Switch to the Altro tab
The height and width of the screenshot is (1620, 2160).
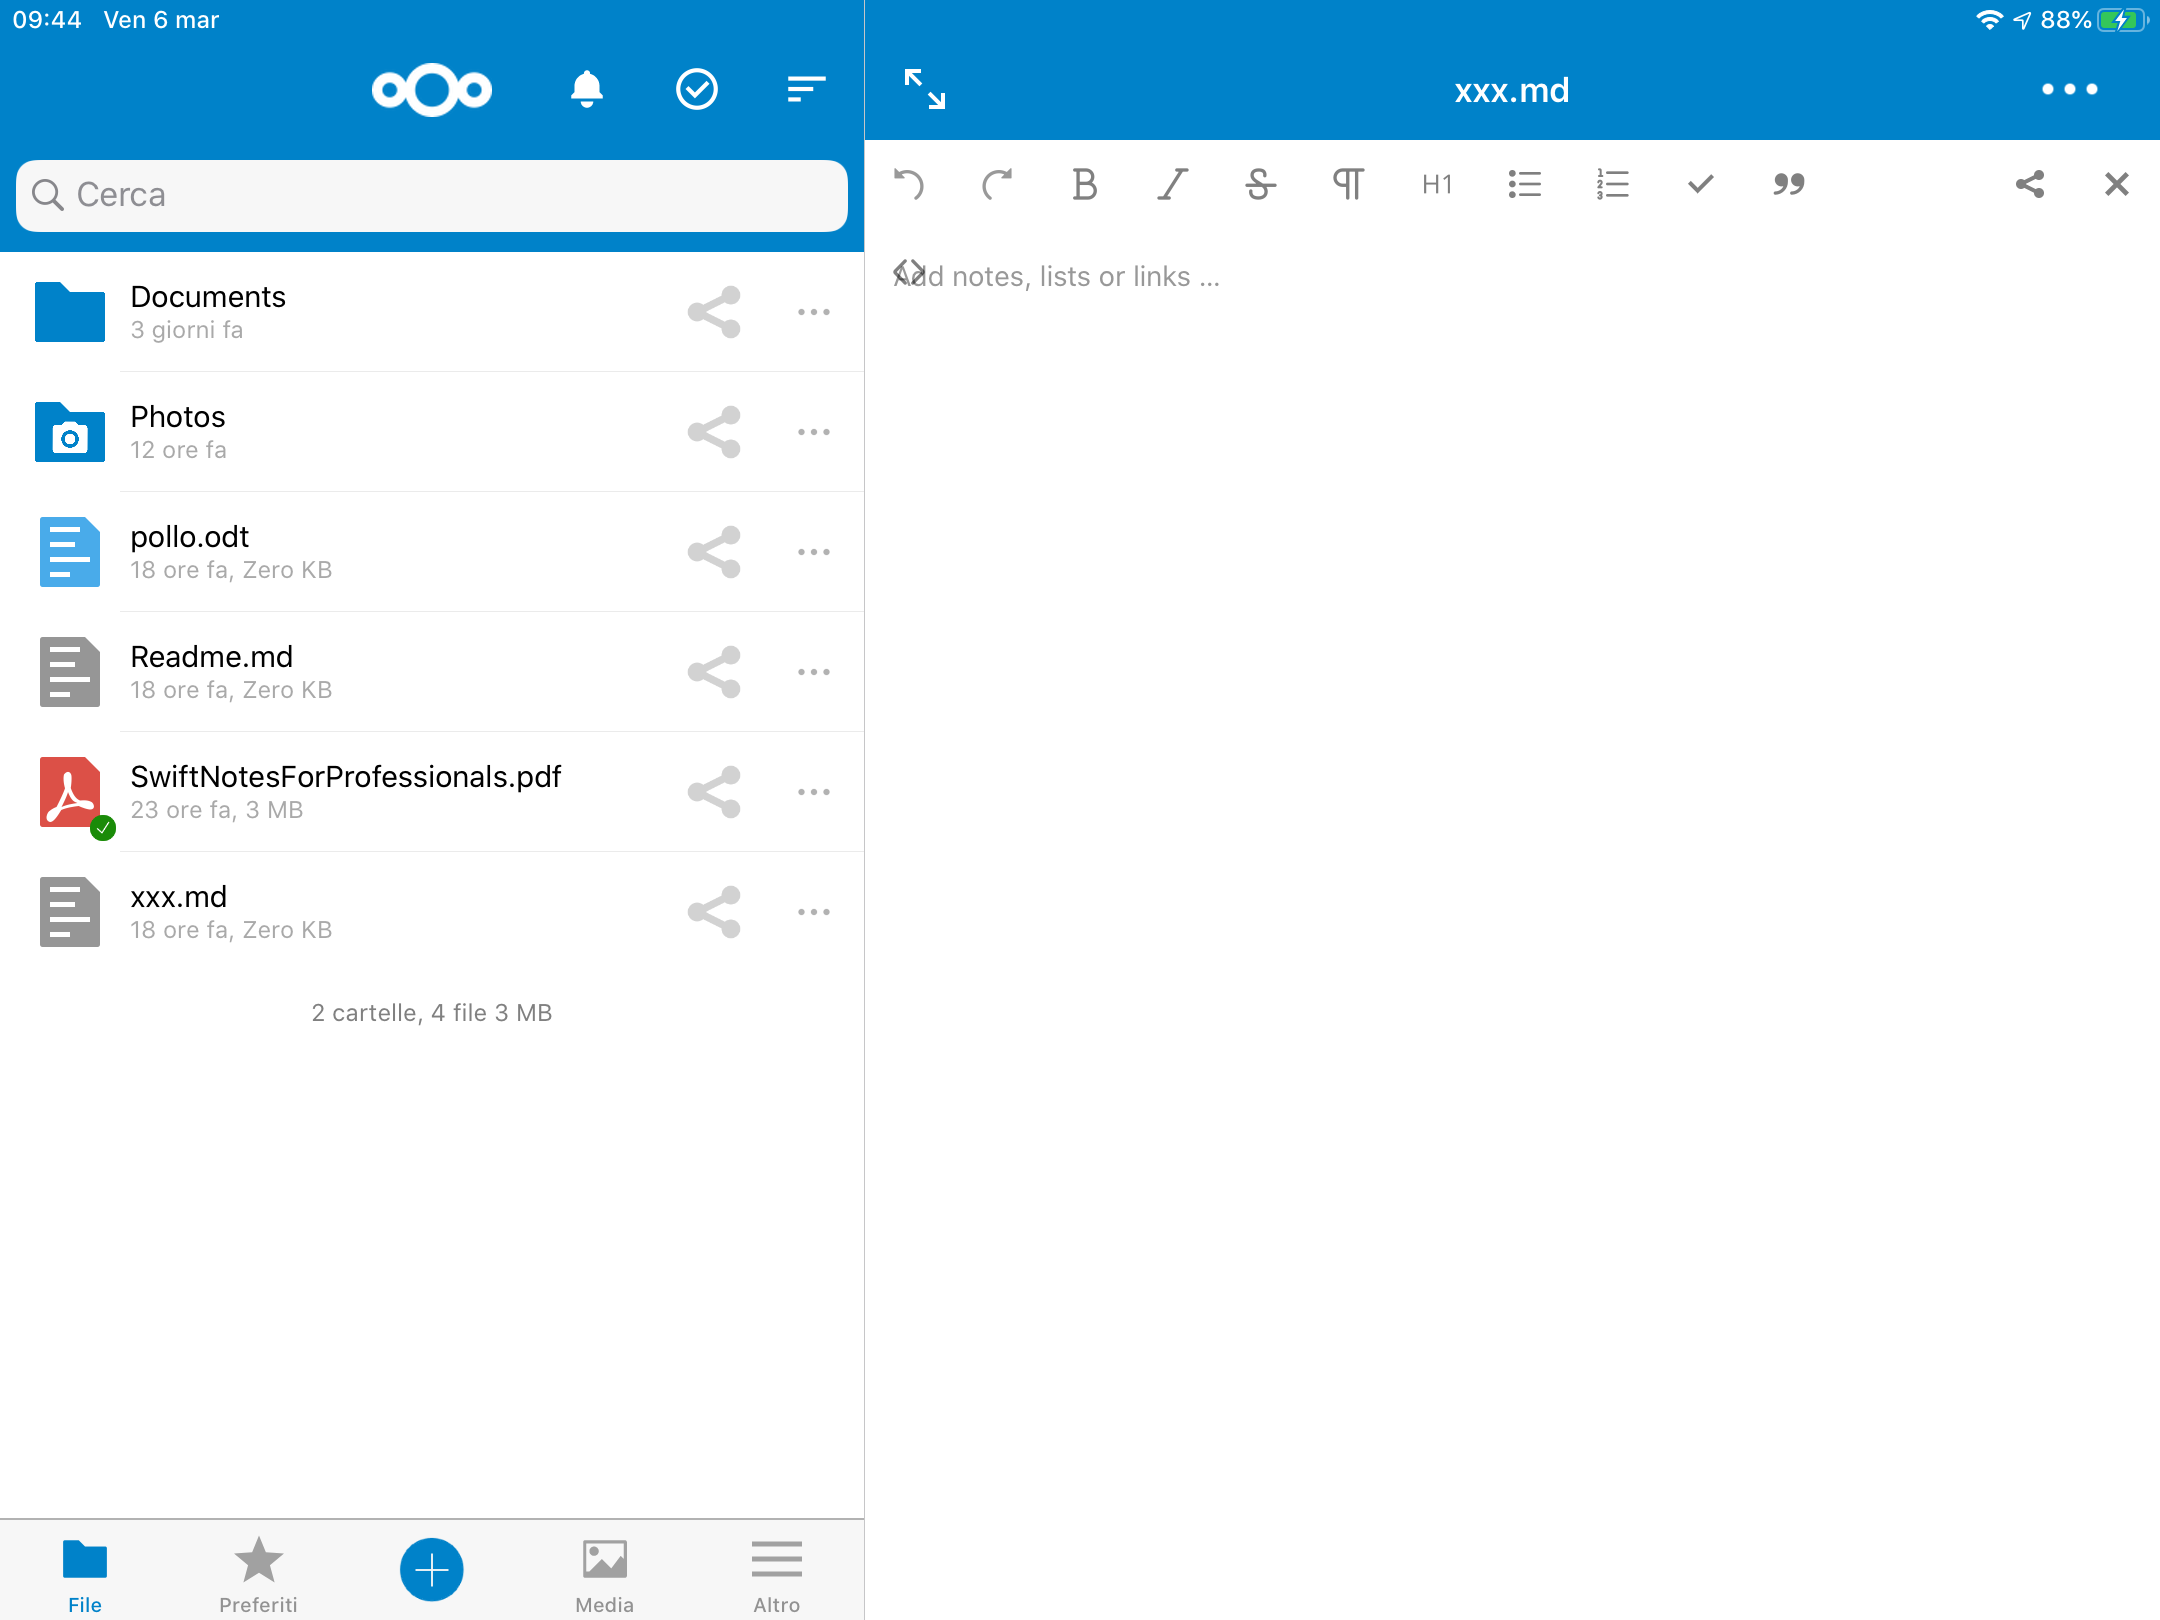pos(777,1576)
